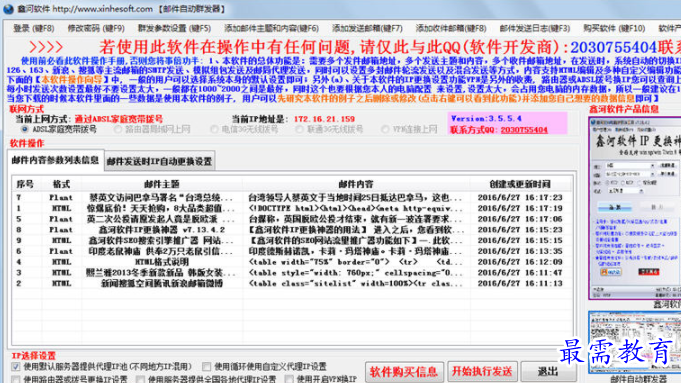The width and height of the screenshot is (681, 383).
Task: Sort by 创建或更新时间 column header
Action: (520, 184)
